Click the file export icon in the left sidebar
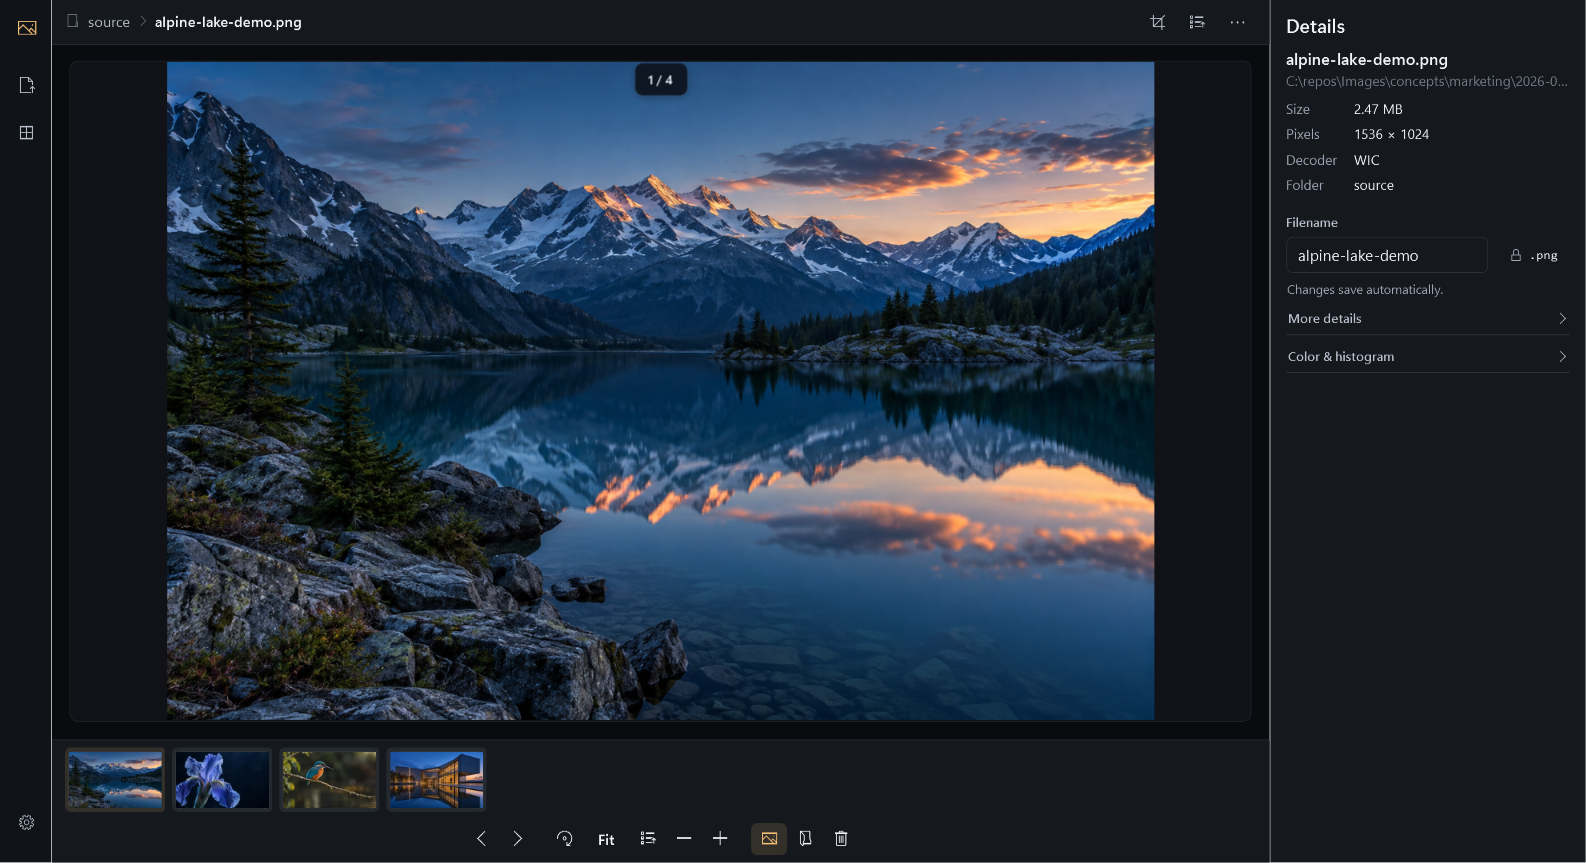 click(x=27, y=85)
